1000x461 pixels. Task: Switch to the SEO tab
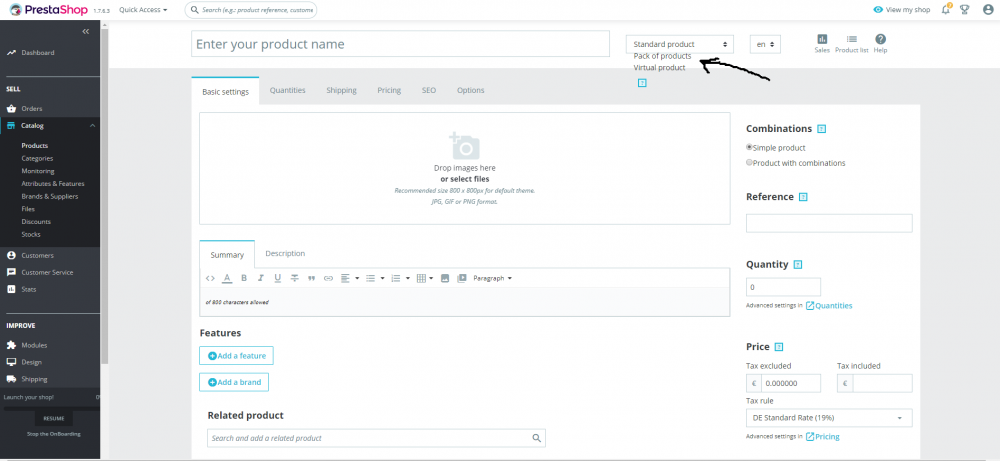tap(429, 91)
